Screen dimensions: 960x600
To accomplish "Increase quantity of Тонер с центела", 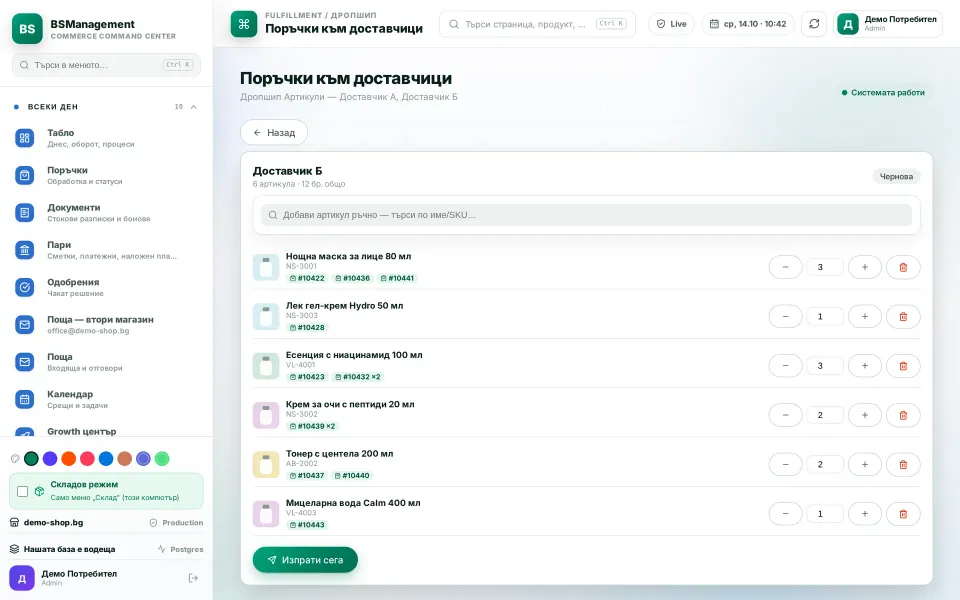I will pos(864,464).
